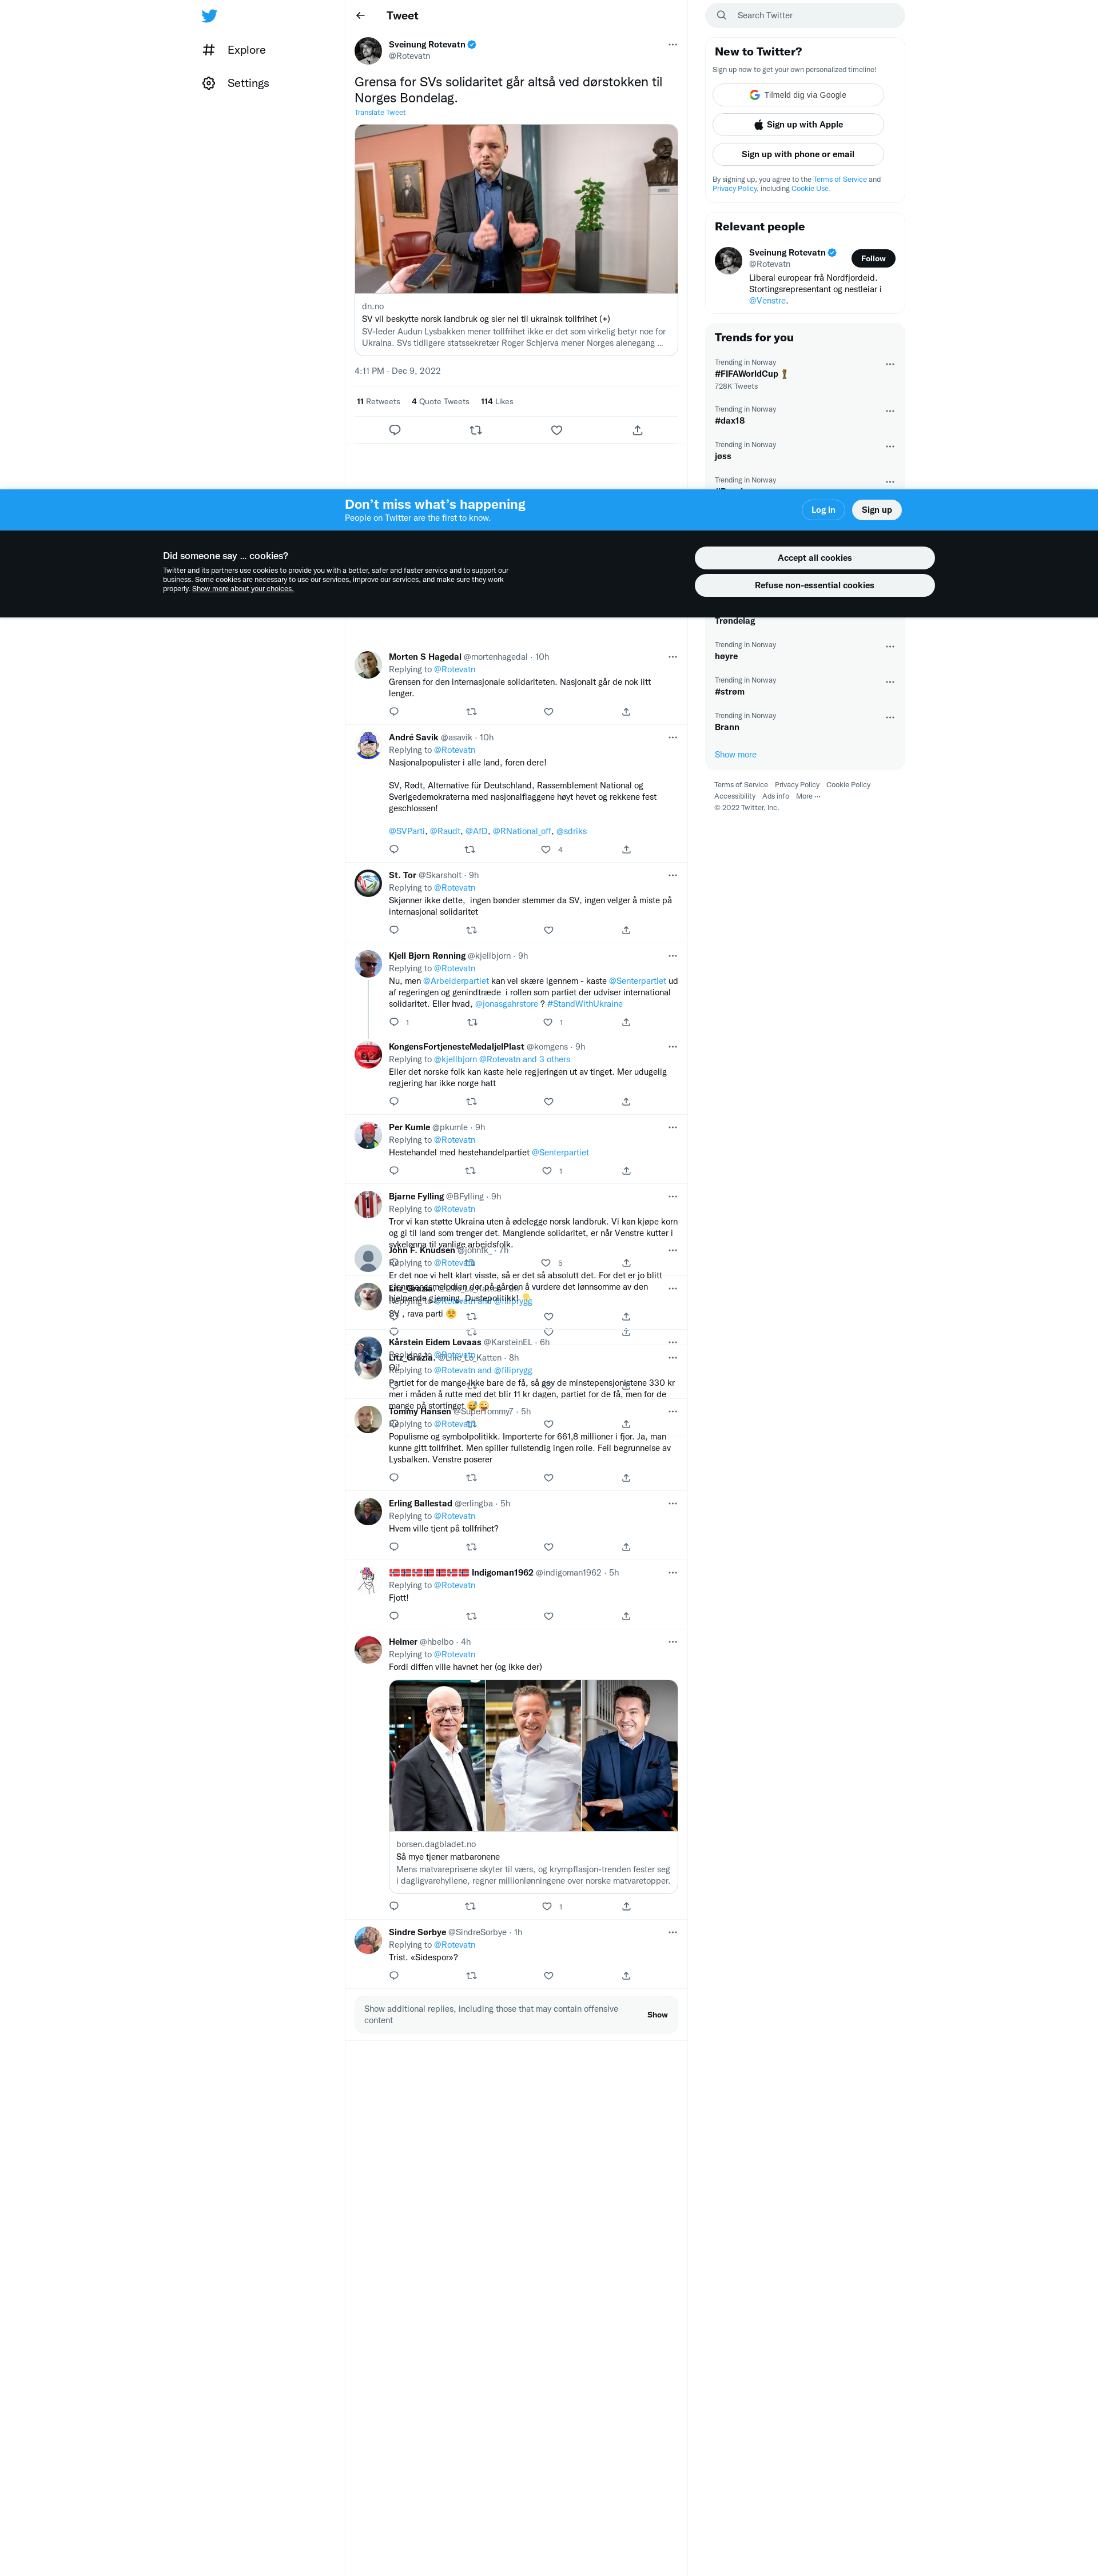Retweet the main tweet by Rotevatn

476,430
